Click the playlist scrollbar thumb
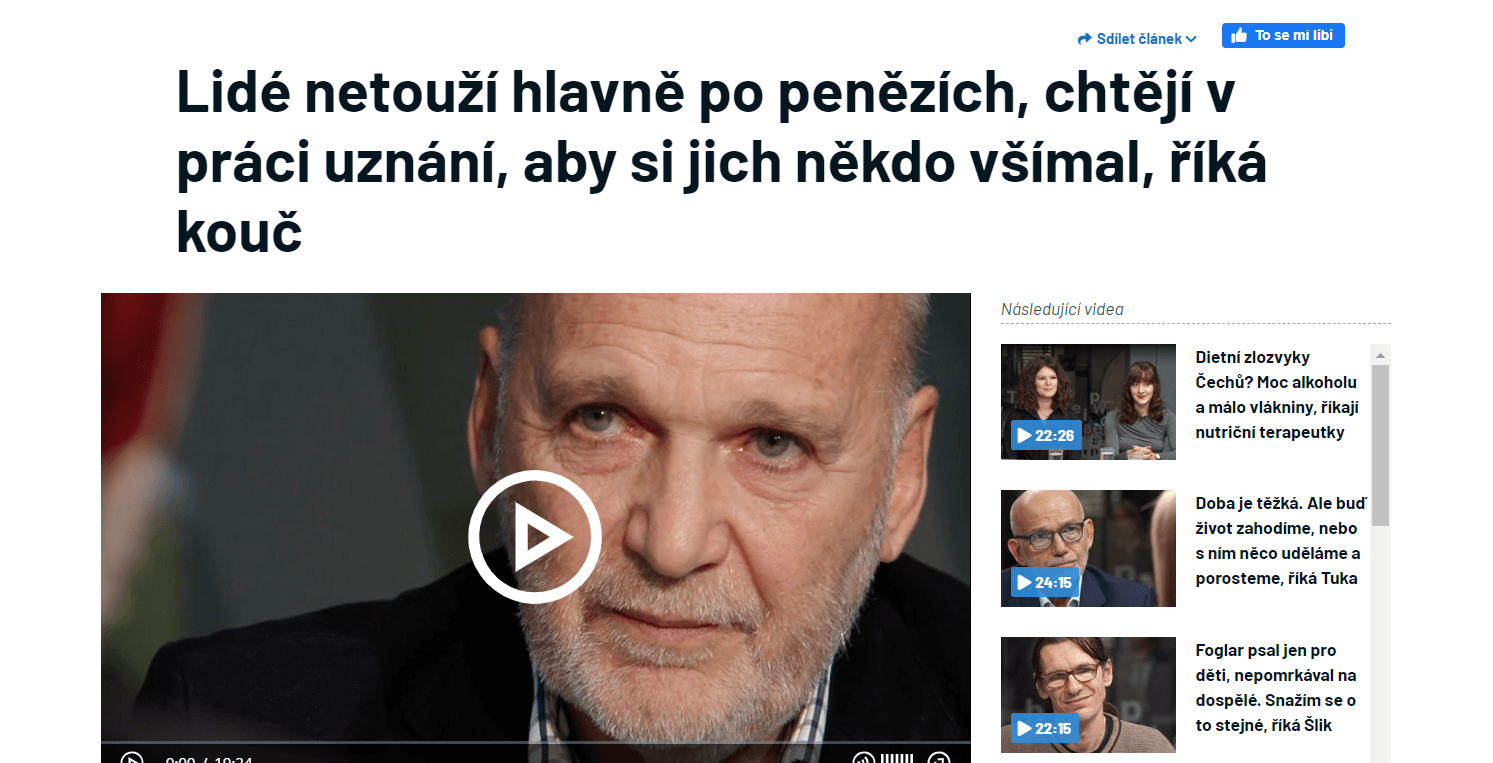 point(1380,445)
